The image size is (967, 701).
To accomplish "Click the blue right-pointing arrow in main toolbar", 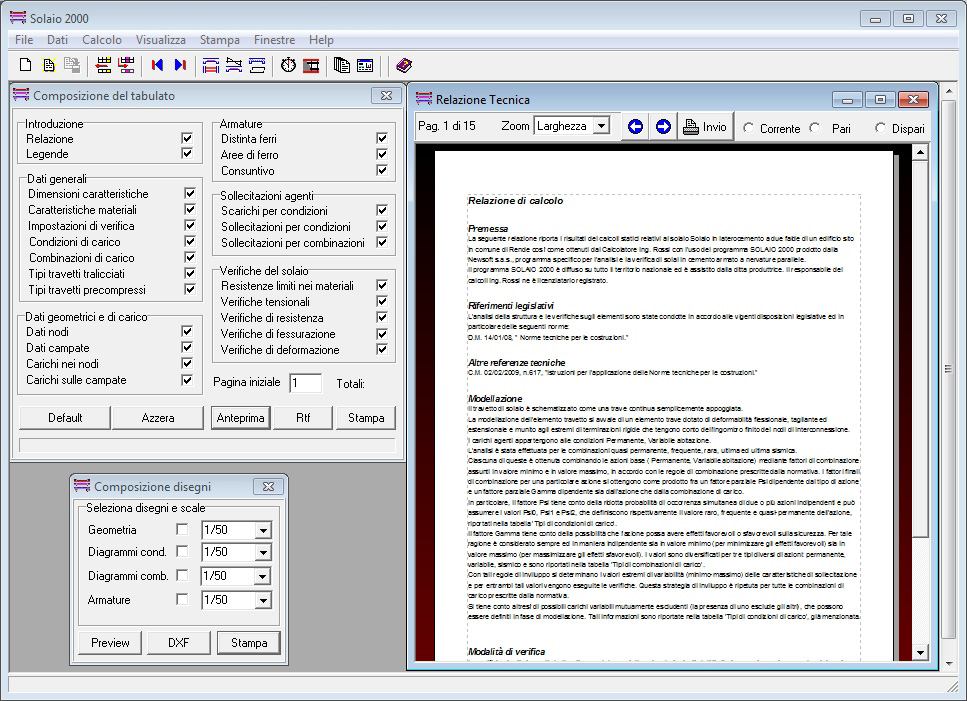I will point(180,65).
